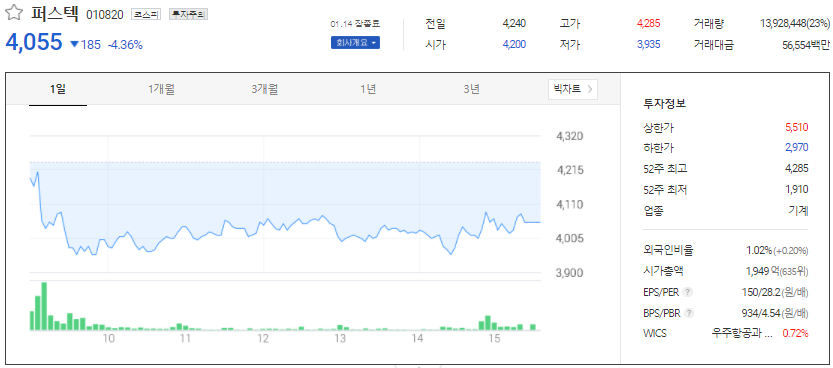The image size is (833, 368).
Task: Click the WICS change 0.72%
Action: (795, 333)
